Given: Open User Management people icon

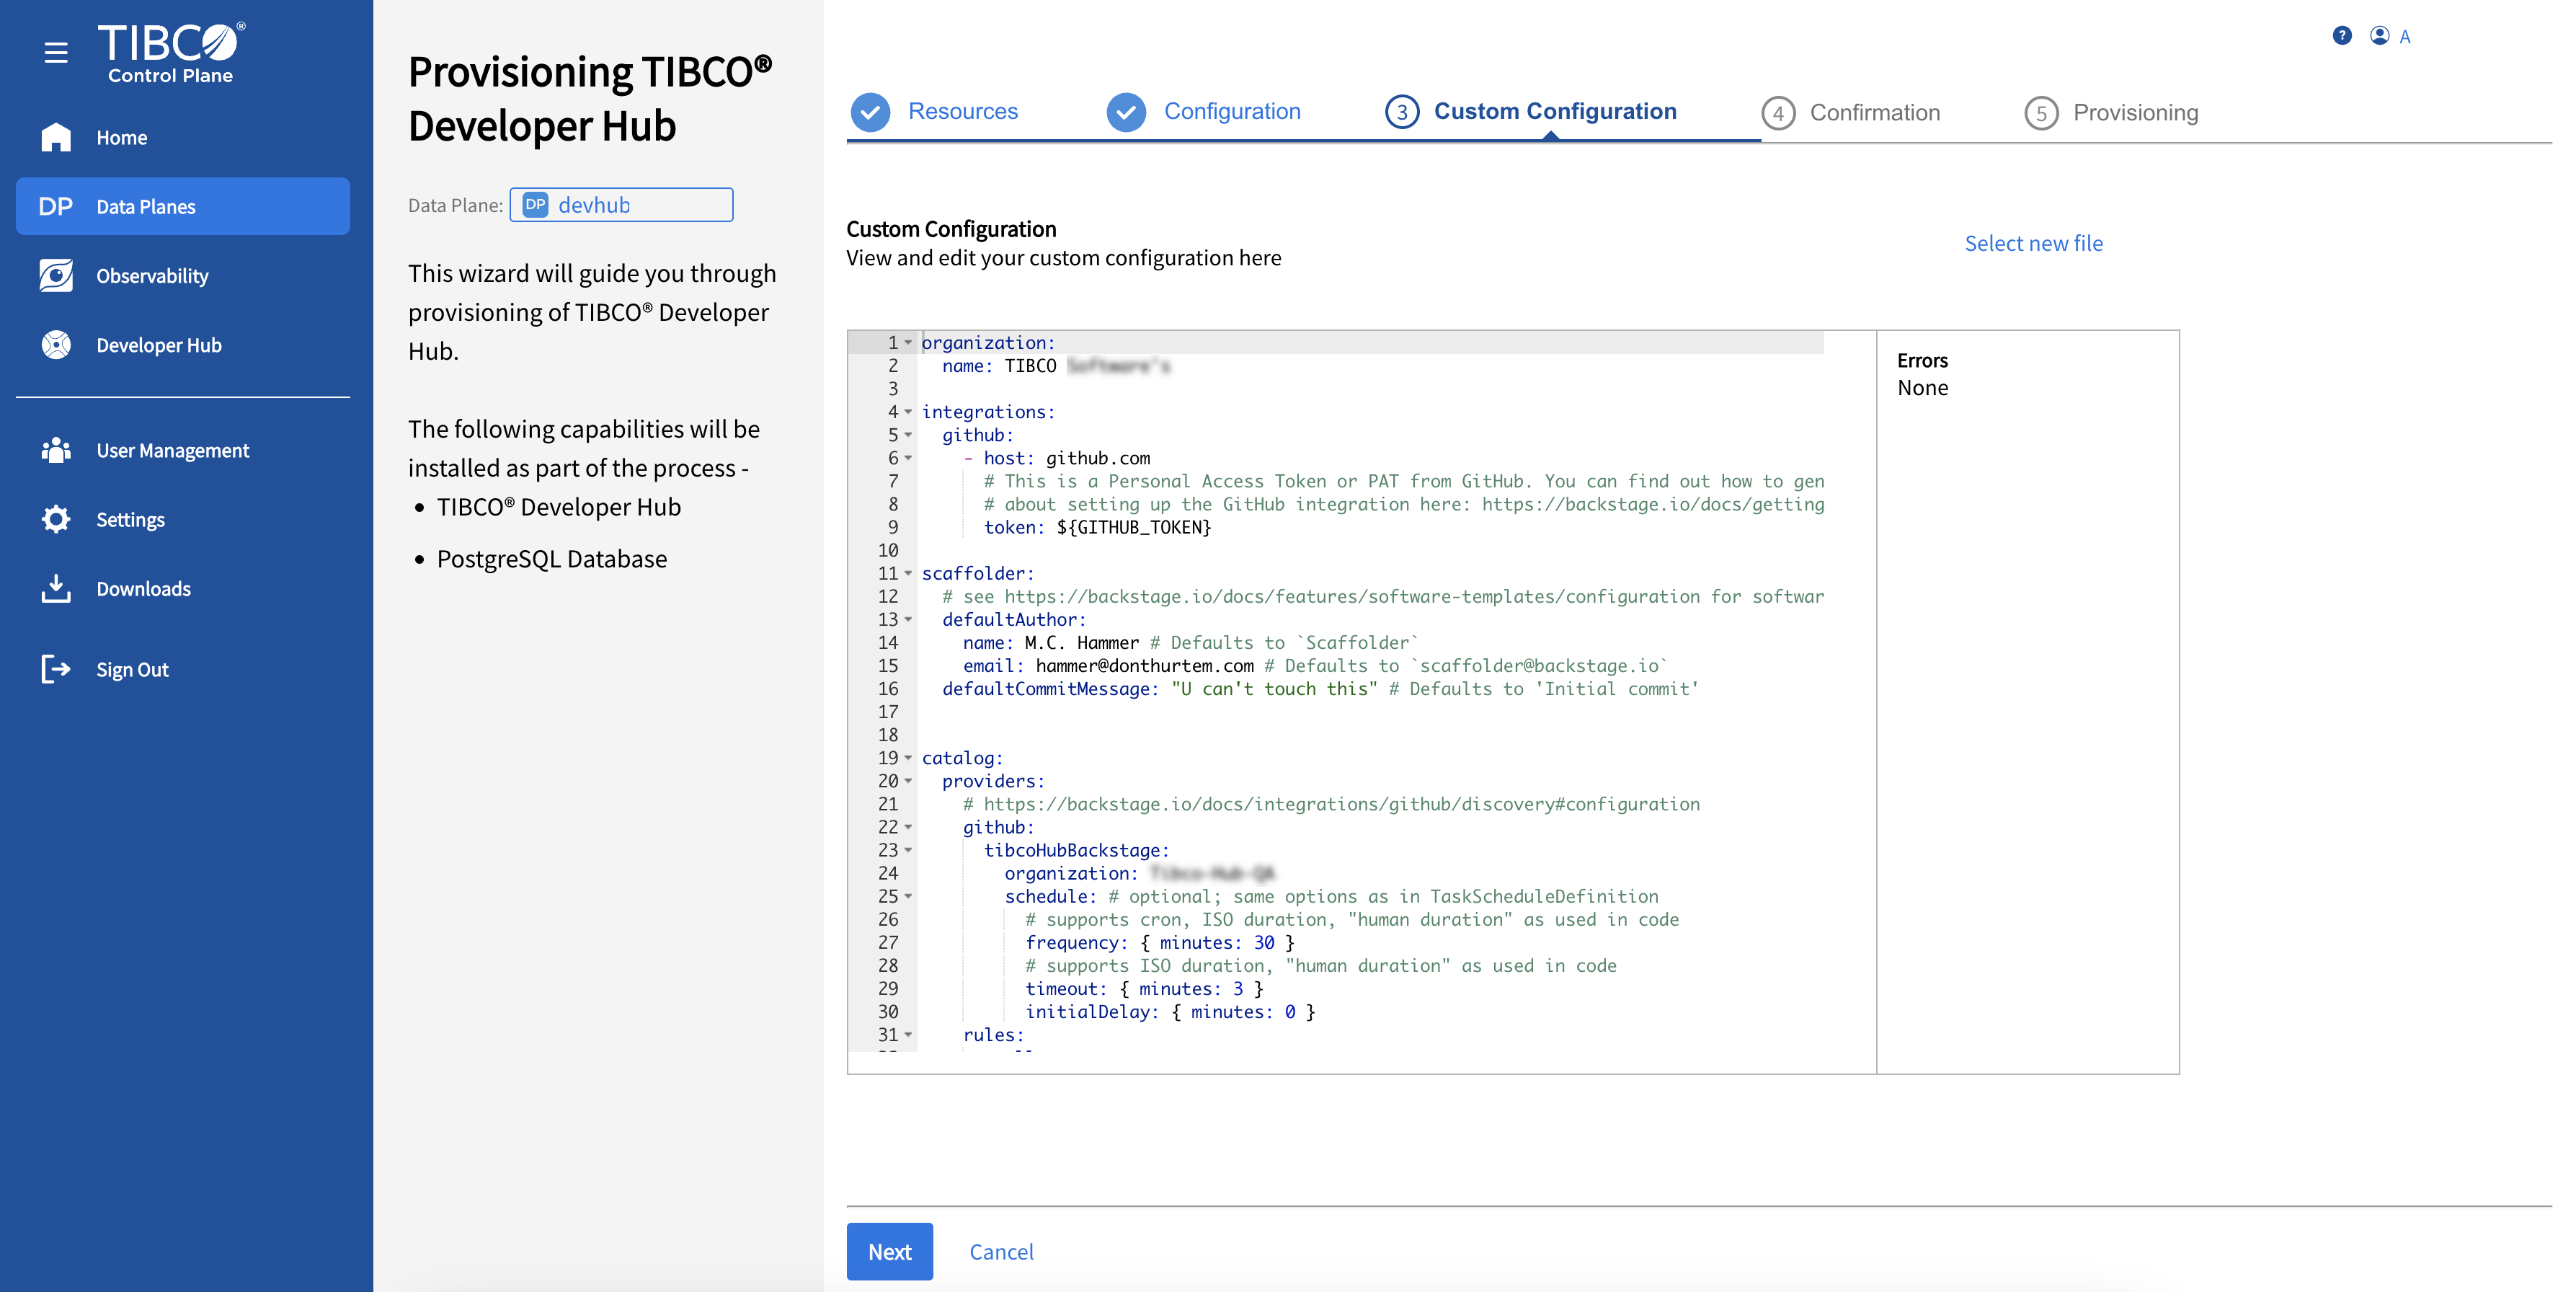Looking at the screenshot, I should pos(56,450).
